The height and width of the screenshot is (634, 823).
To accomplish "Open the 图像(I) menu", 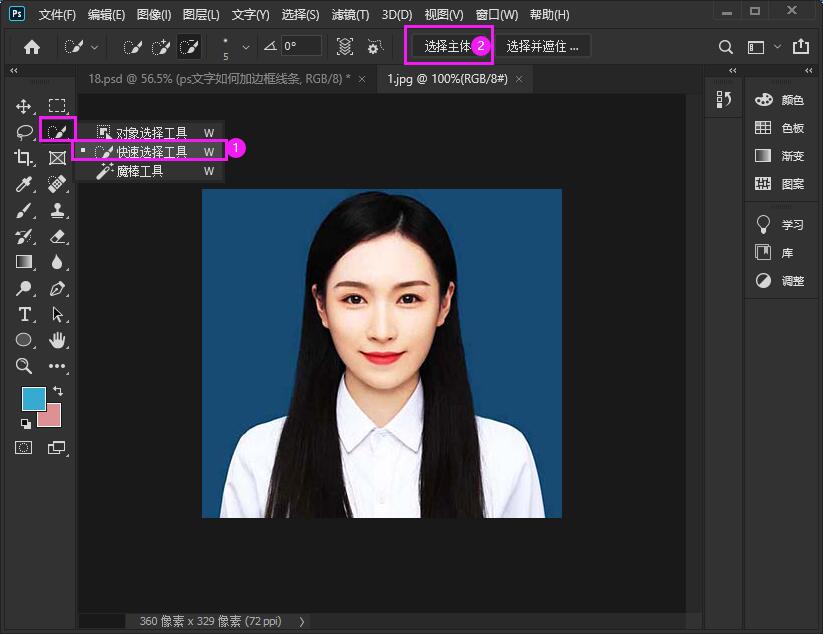I will pyautogui.click(x=154, y=15).
